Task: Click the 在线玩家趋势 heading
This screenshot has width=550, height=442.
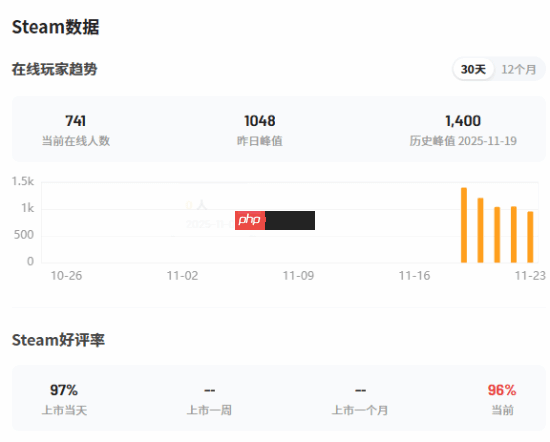Action: click(54, 69)
